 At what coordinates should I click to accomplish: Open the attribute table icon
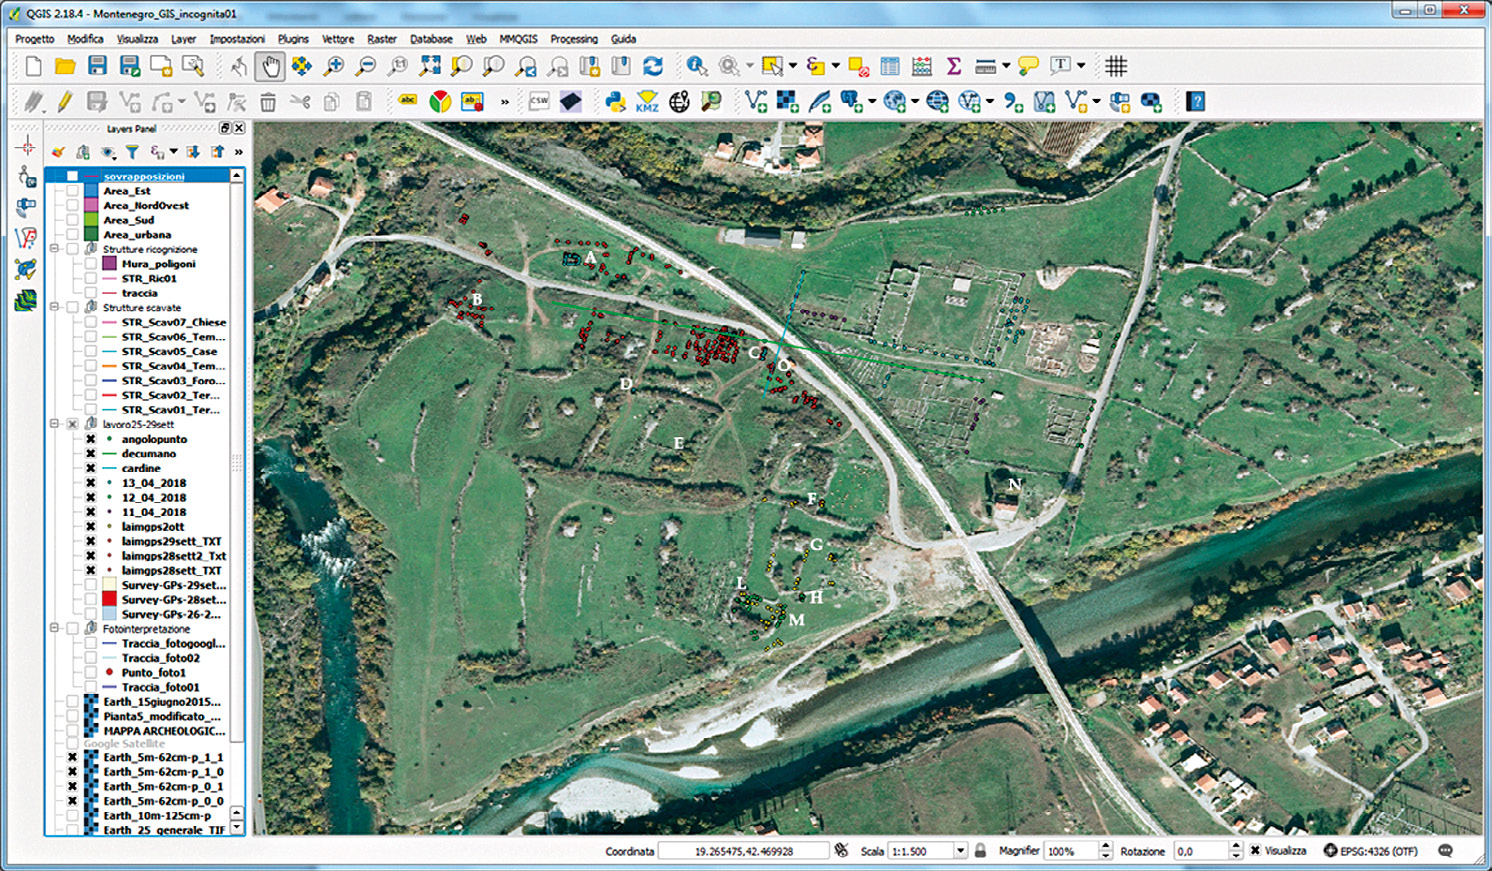(x=890, y=66)
